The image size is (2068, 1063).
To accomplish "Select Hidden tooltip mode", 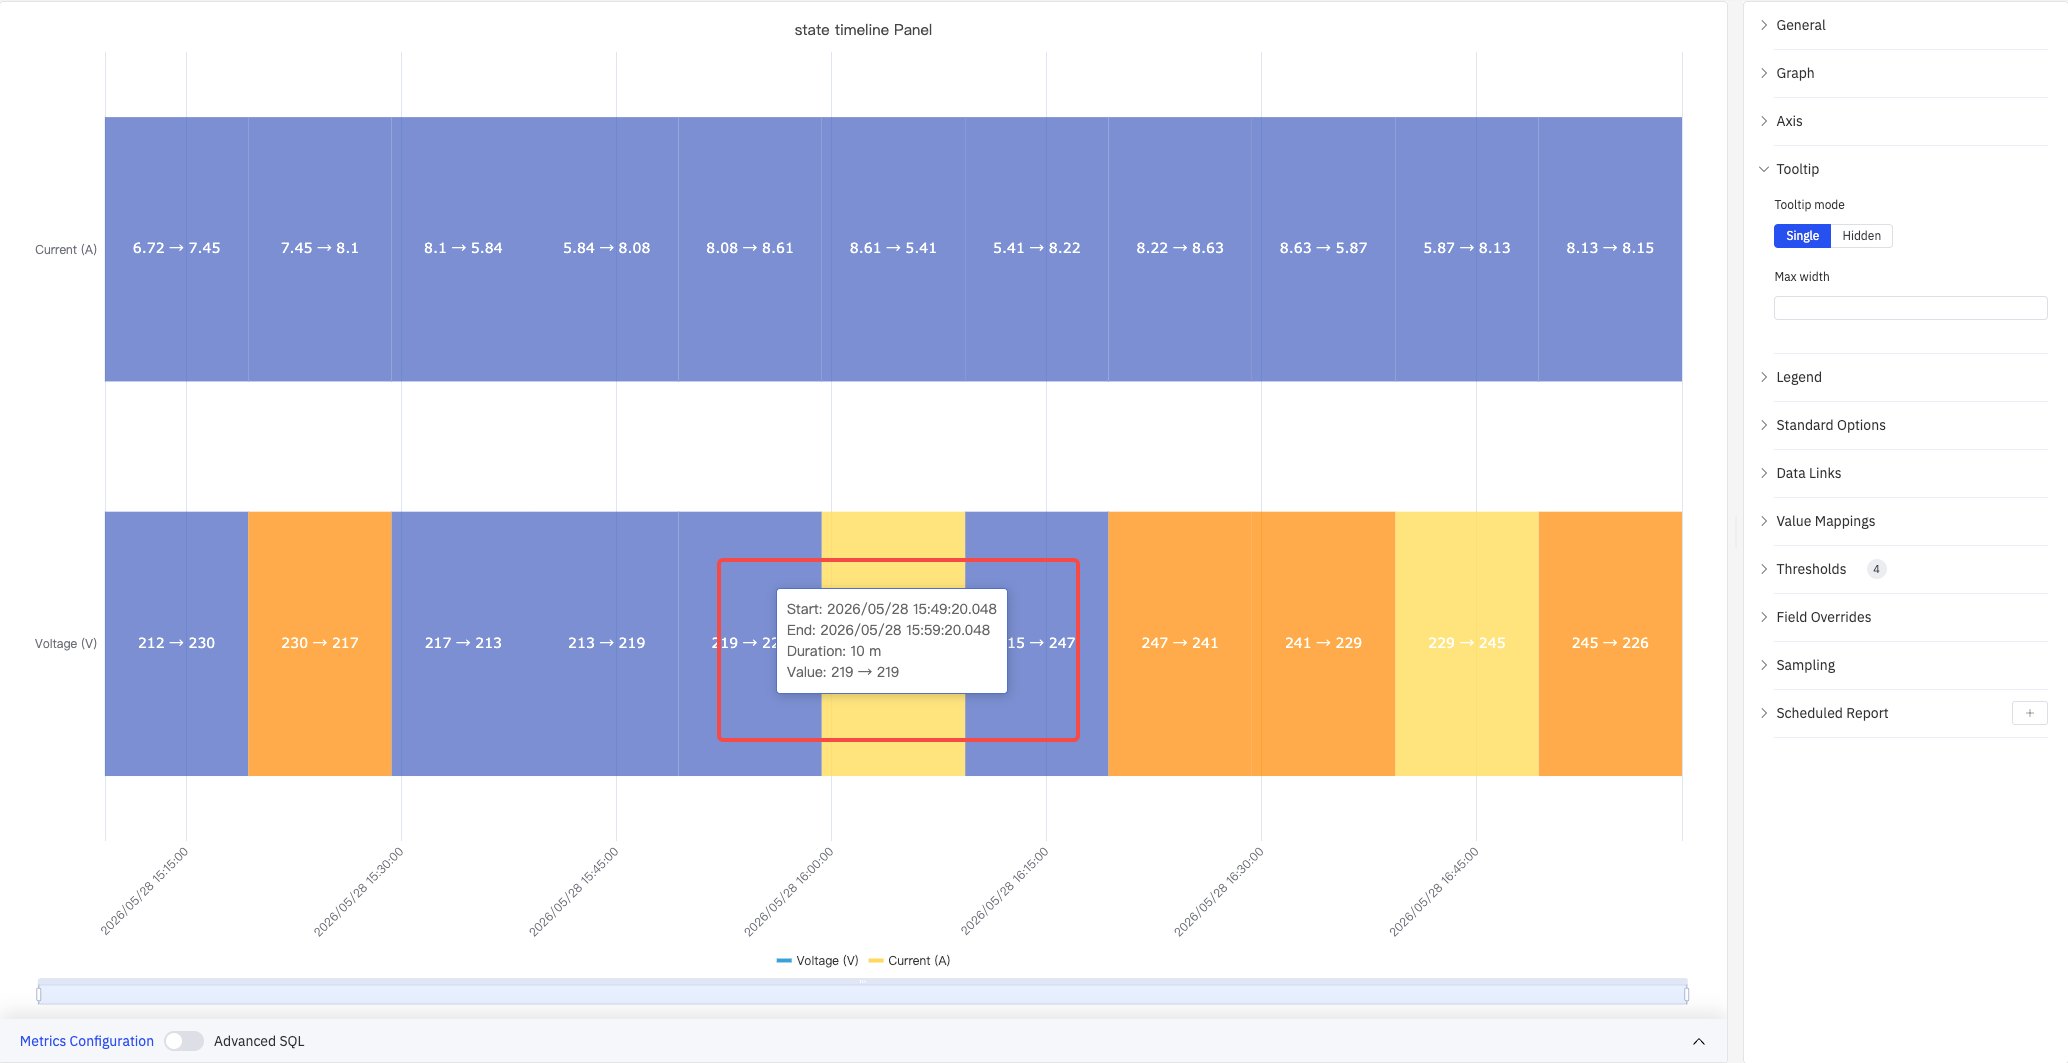I will coord(1861,236).
